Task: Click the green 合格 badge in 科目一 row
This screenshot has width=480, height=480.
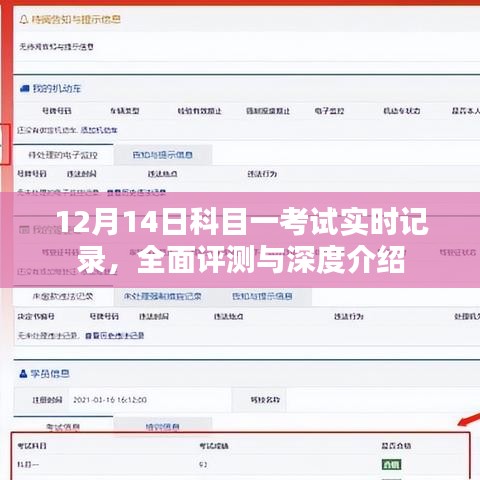Action: (391, 464)
